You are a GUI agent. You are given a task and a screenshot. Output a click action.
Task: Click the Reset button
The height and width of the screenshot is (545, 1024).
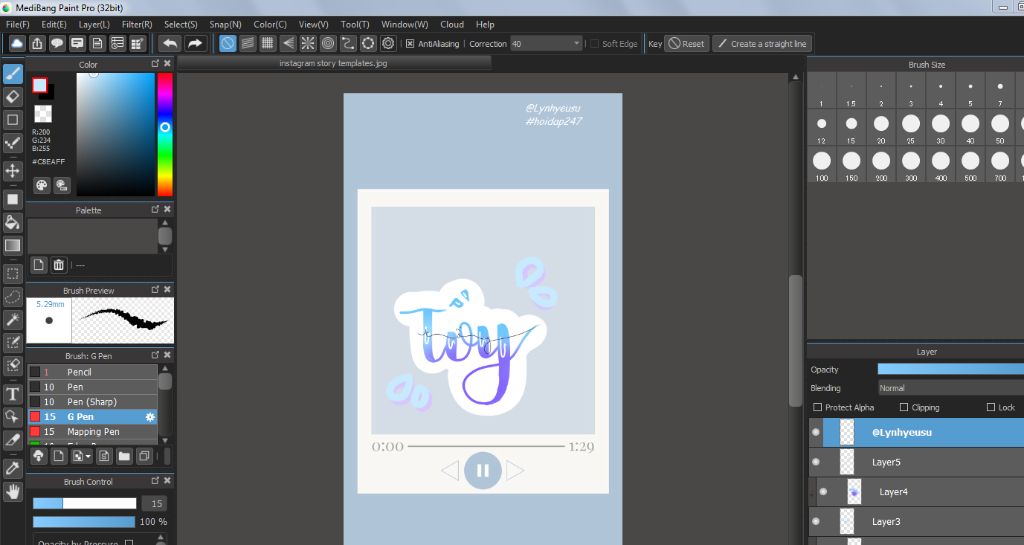[x=686, y=44]
